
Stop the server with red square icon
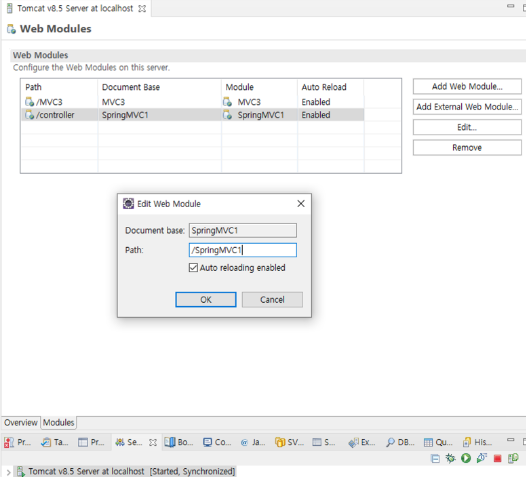coord(497,458)
